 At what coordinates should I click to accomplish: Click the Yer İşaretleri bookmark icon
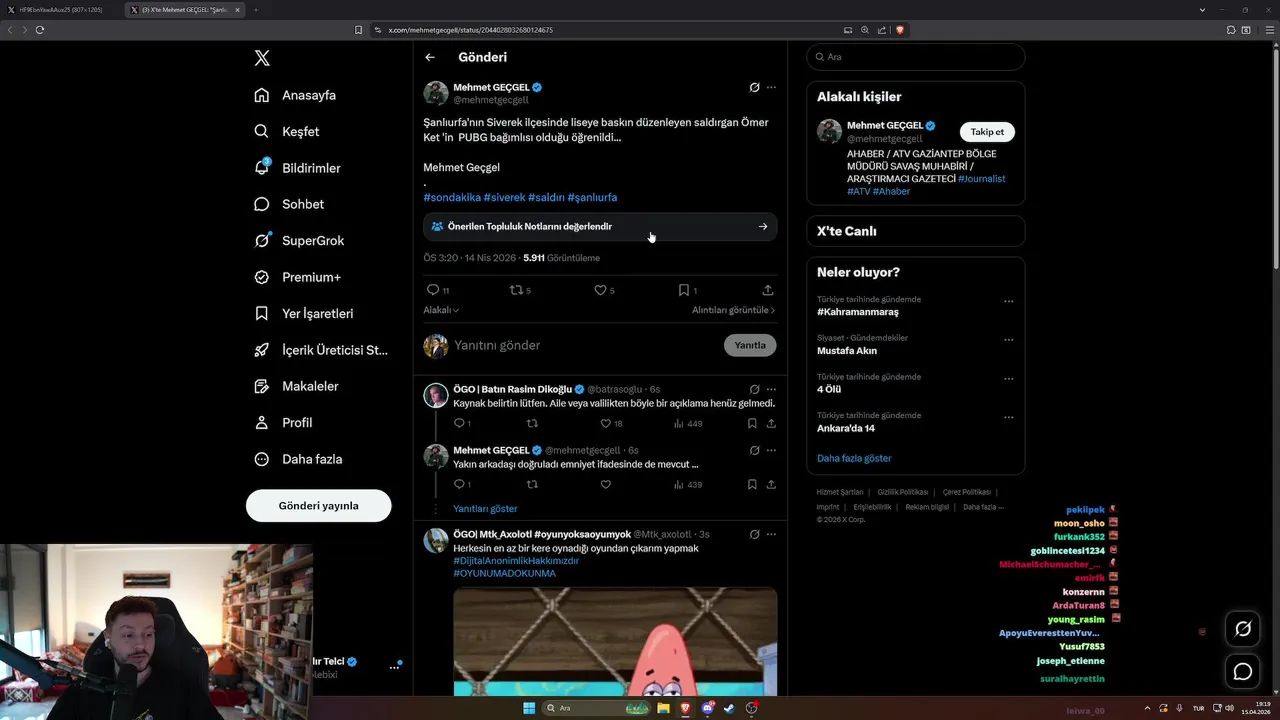(x=262, y=313)
